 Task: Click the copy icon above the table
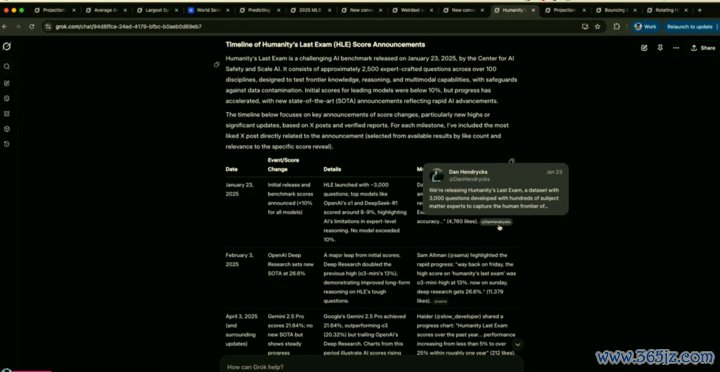point(512,161)
